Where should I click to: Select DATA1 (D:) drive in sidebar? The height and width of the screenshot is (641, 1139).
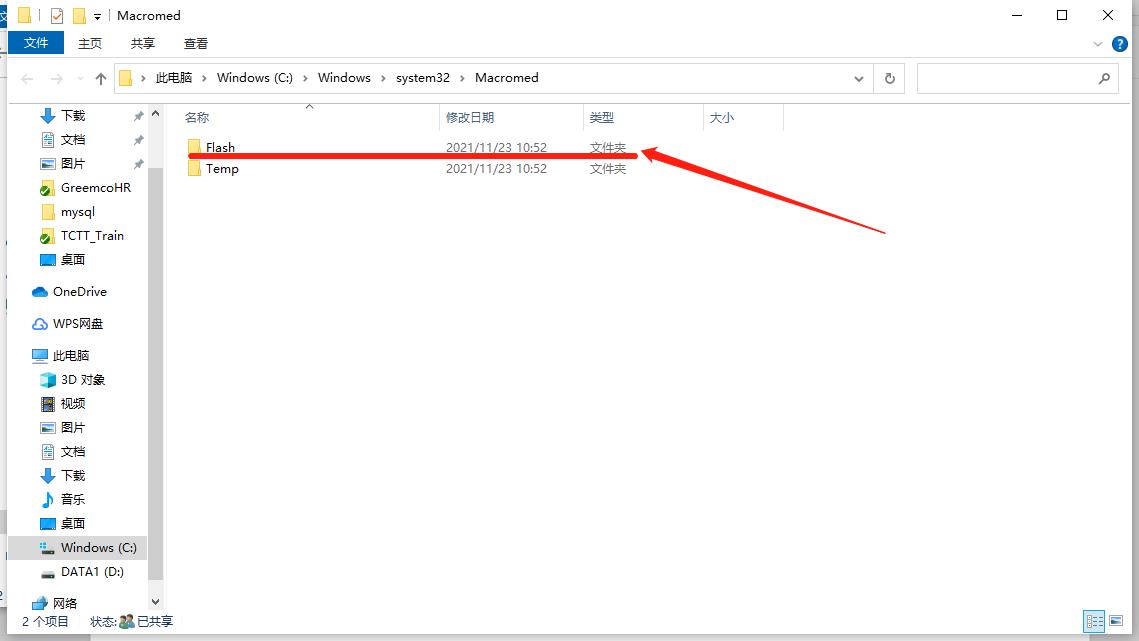[x=92, y=572]
